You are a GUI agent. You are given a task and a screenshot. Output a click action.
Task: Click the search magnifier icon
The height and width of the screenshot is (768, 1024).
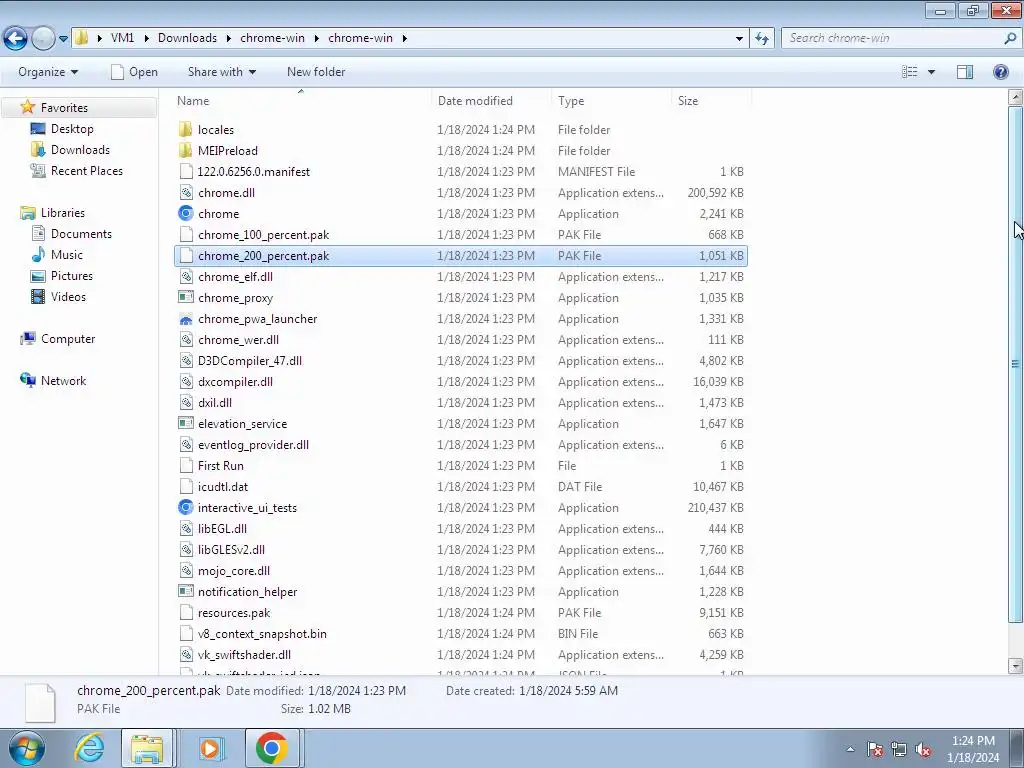tap(1010, 38)
